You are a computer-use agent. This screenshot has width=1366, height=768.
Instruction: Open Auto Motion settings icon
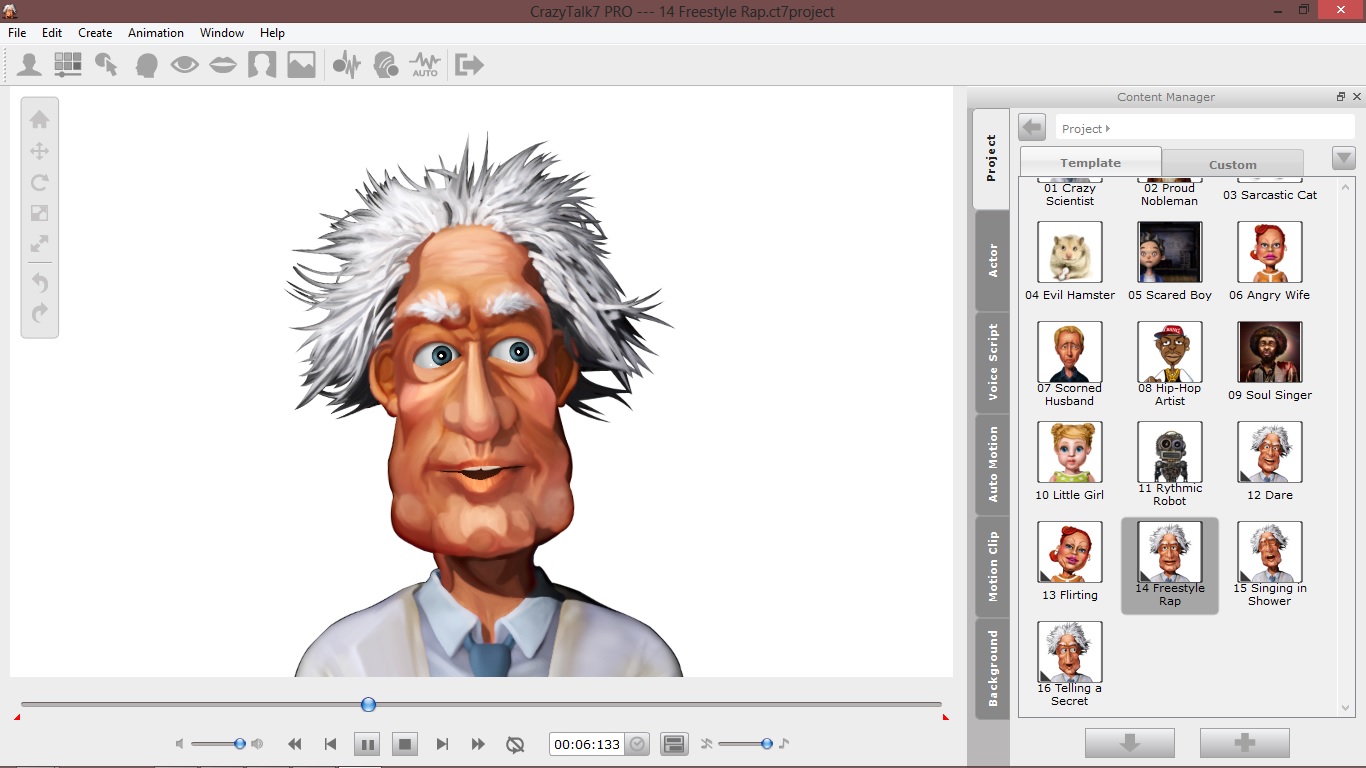[425, 65]
